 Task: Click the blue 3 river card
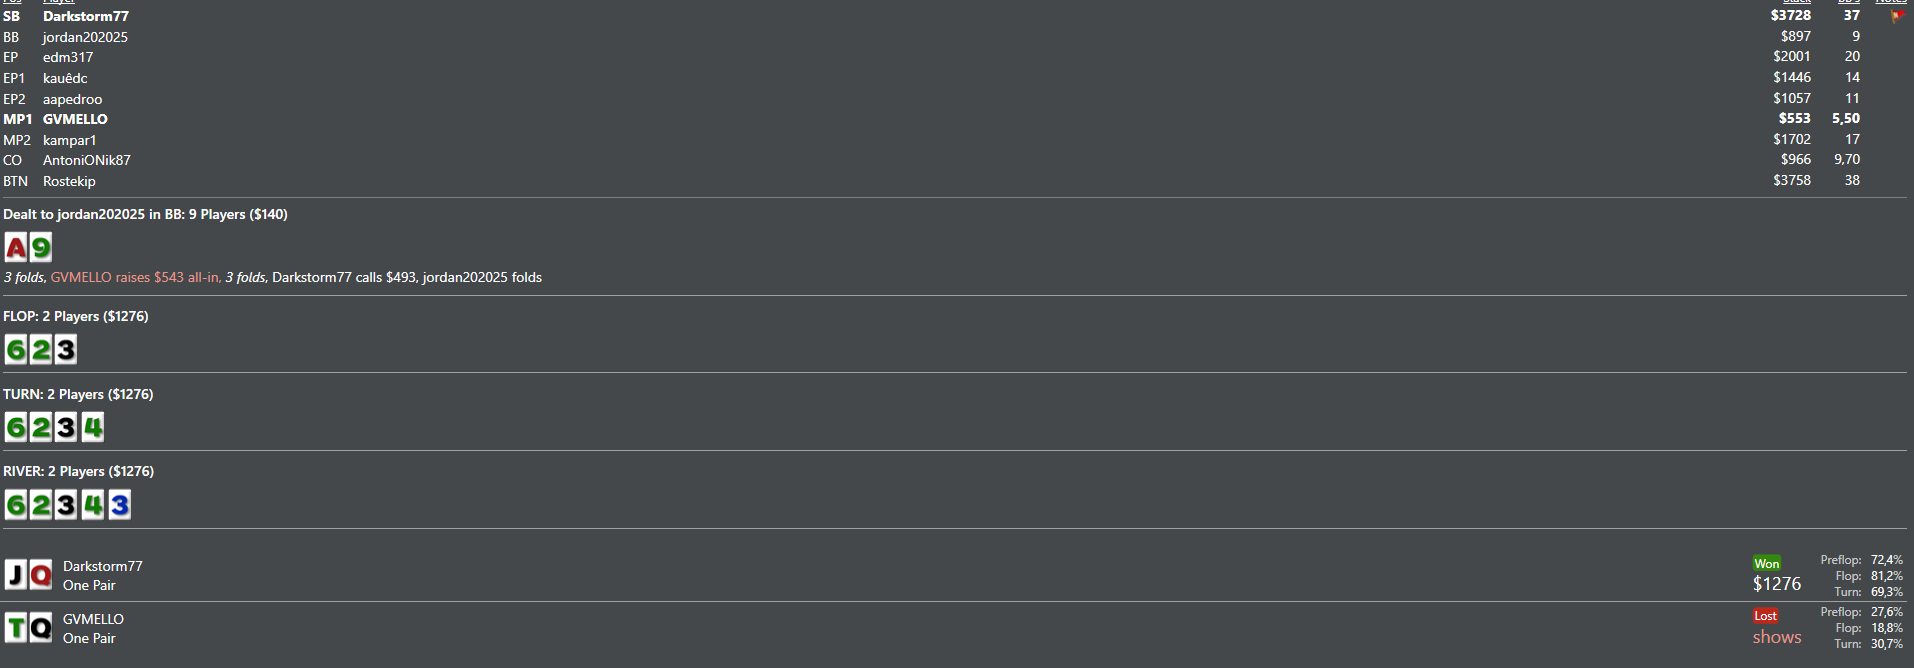click(x=120, y=505)
